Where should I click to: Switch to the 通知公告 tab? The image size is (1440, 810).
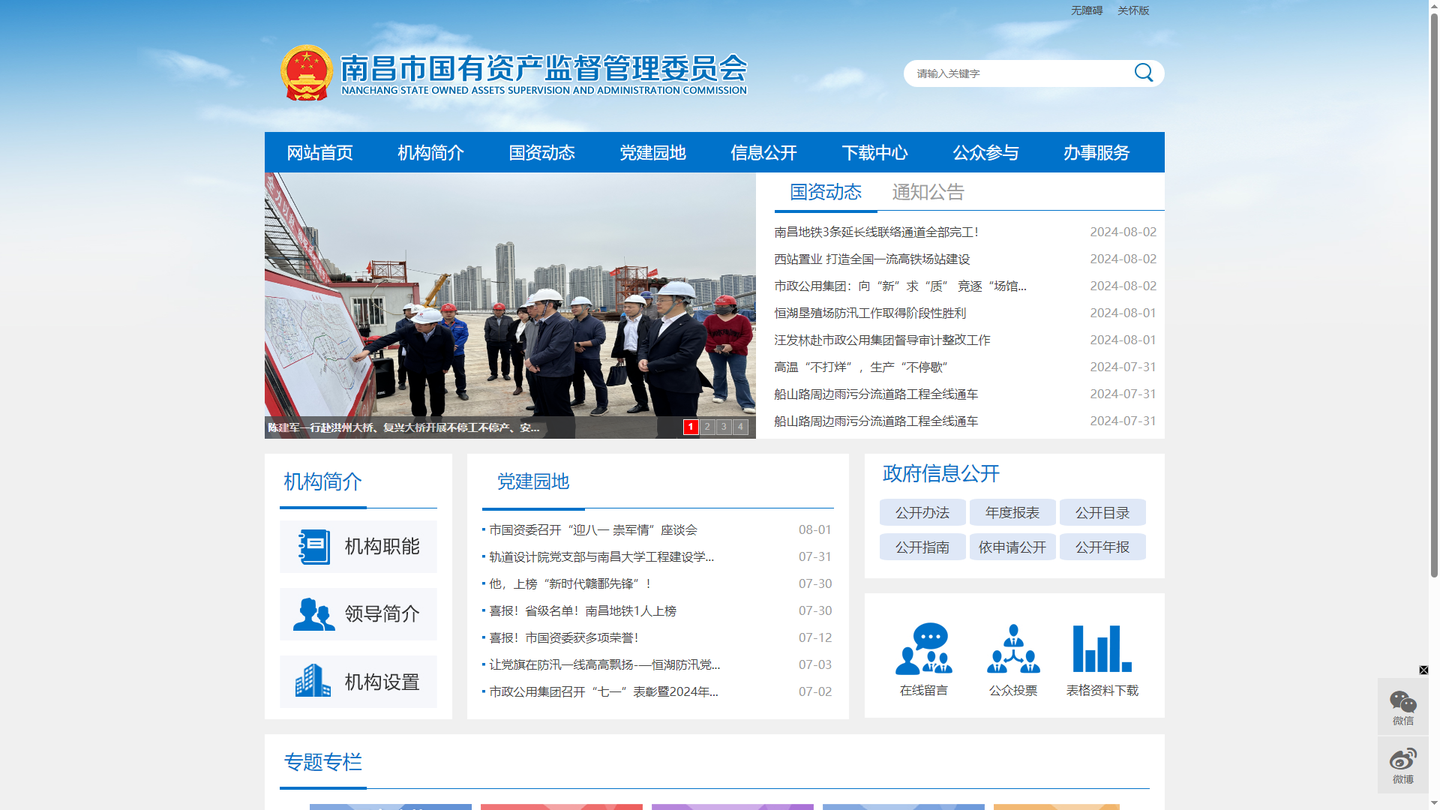point(928,192)
